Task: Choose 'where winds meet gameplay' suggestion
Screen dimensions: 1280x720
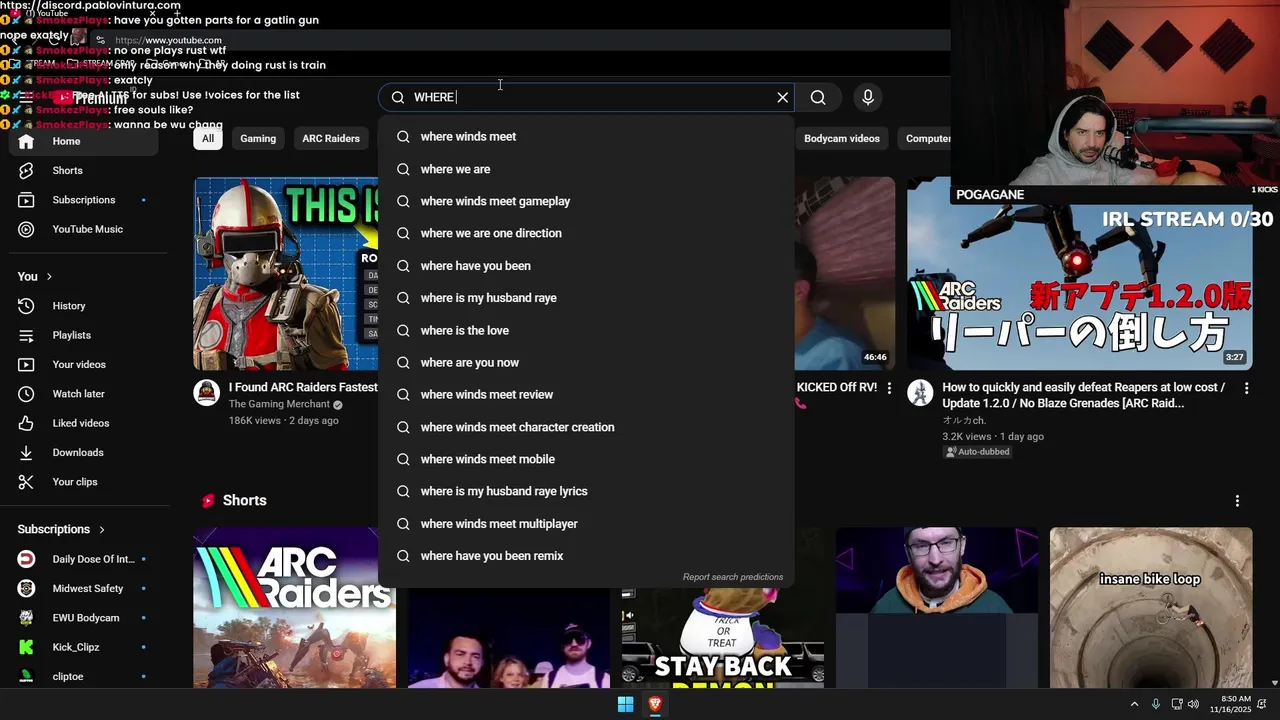Action: point(586,201)
